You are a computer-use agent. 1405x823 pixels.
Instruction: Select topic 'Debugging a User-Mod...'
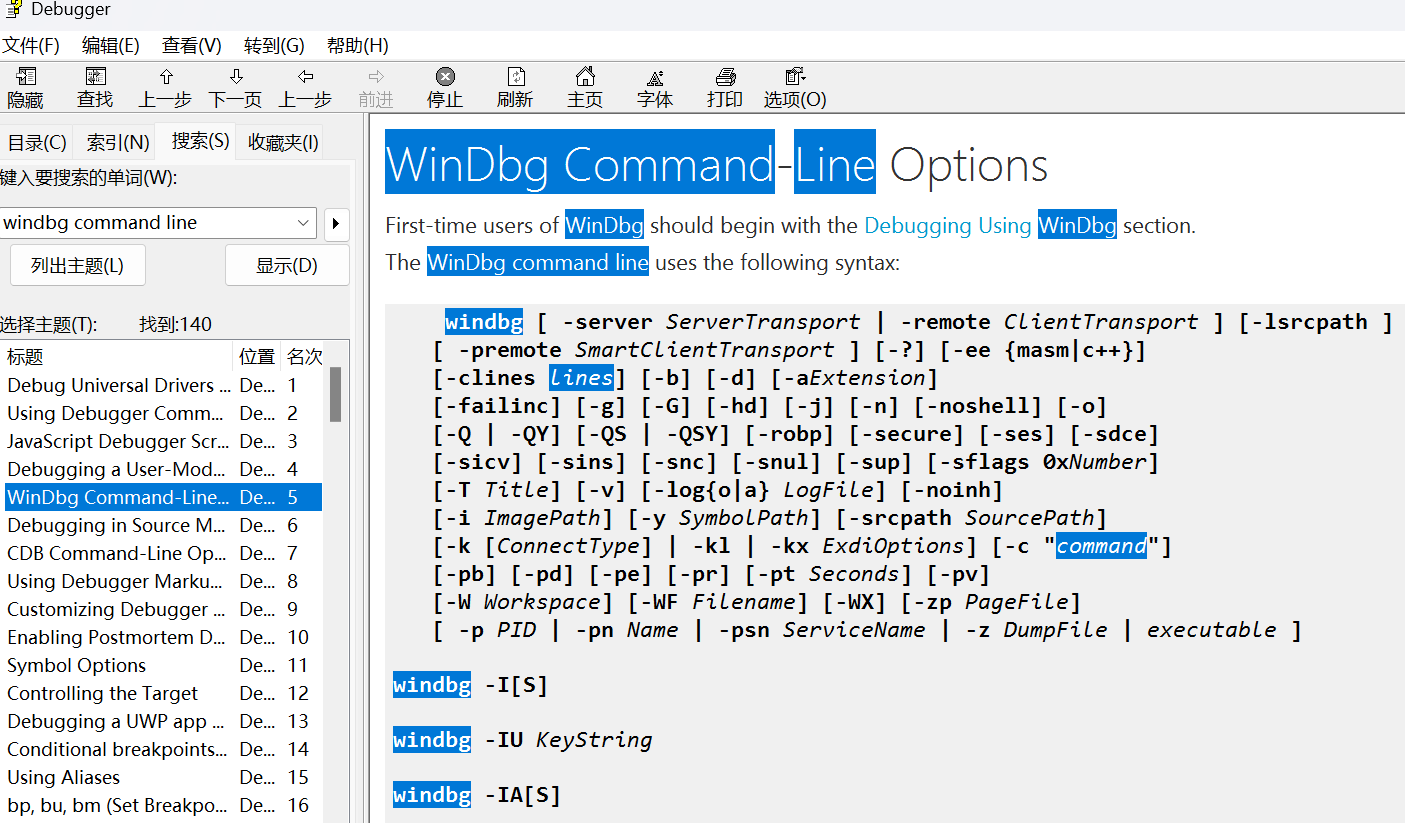[163, 469]
